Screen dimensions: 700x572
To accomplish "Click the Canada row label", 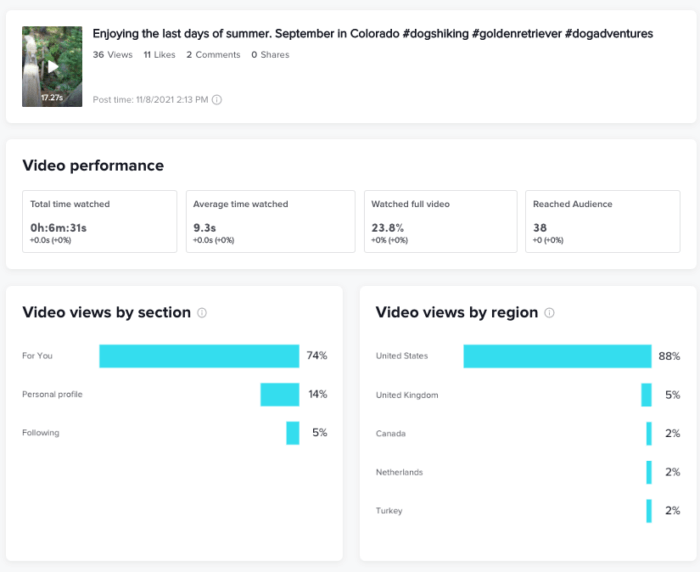I will pyautogui.click(x=391, y=434).
